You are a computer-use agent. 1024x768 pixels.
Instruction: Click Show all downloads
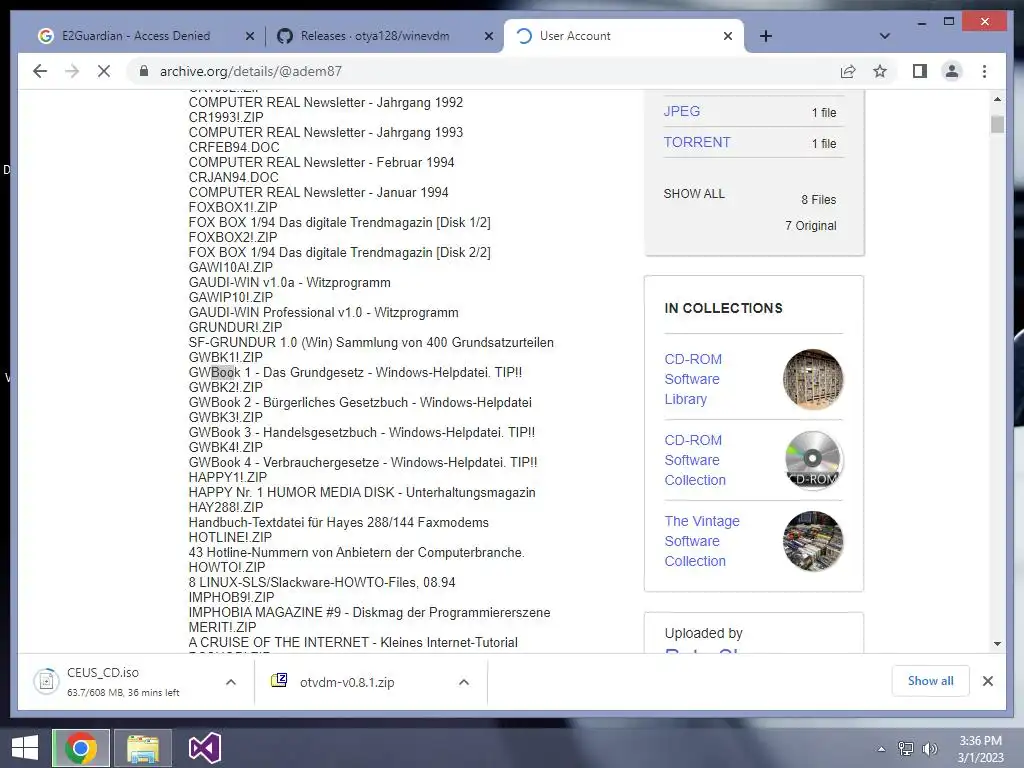coord(931,681)
